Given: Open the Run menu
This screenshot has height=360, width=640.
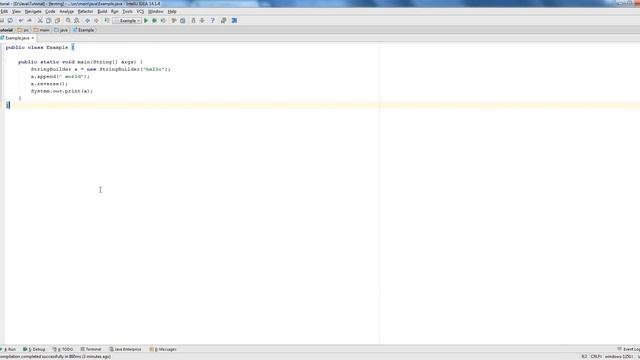Looking at the screenshot, I should (115, 11).
